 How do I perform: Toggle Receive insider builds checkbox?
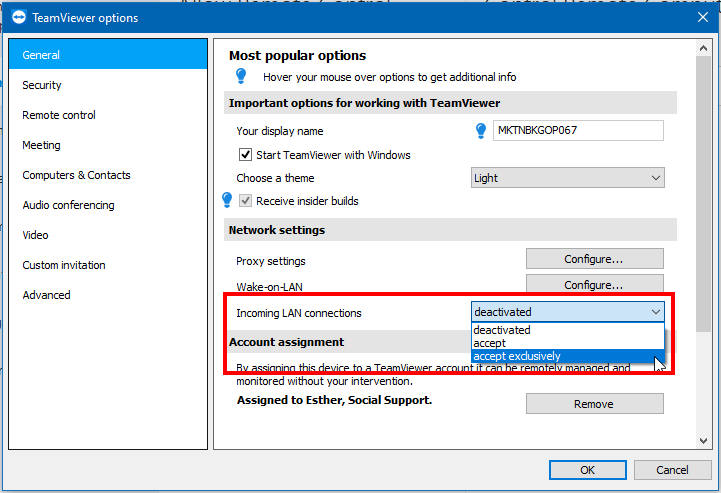(245, 201)
